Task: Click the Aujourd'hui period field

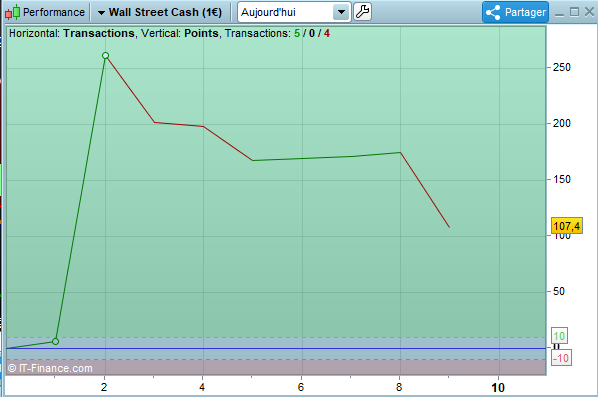Action: click(x=294, y=12)
